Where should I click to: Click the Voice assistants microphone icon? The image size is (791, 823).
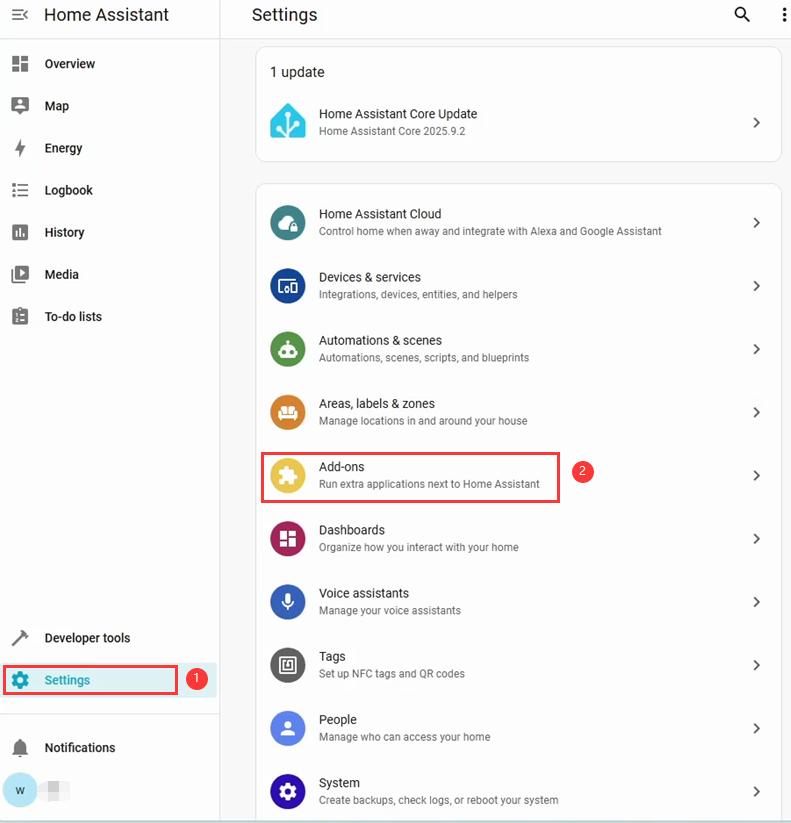[x=288, y=602]
